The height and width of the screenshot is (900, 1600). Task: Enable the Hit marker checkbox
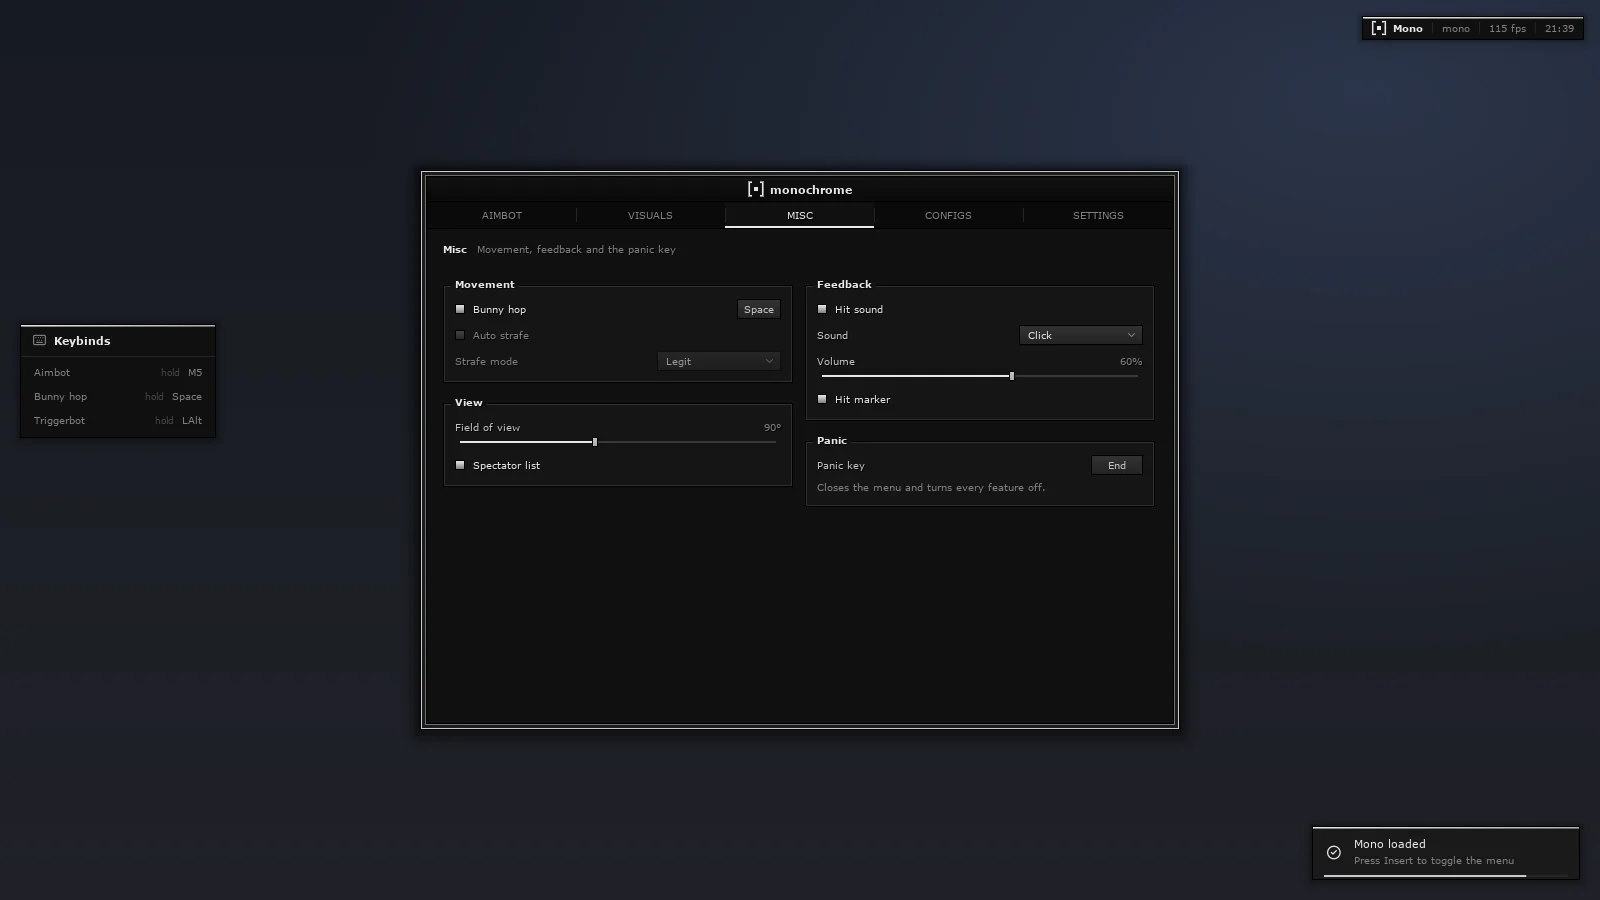[822, 399]
